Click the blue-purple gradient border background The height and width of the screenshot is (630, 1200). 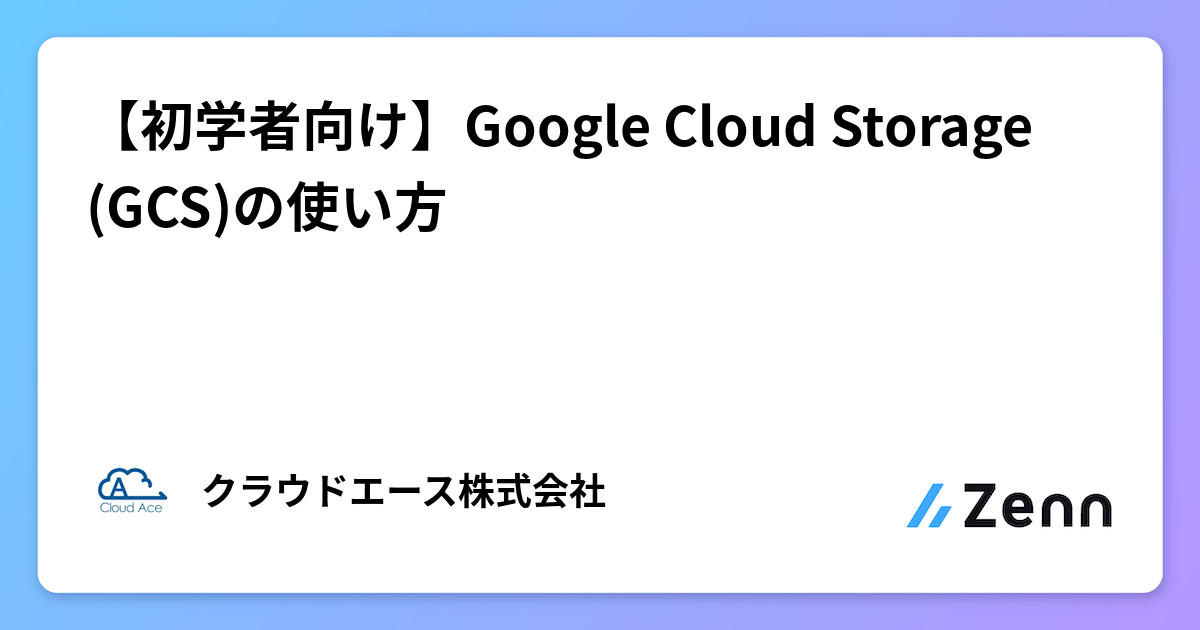click(600, 17)
